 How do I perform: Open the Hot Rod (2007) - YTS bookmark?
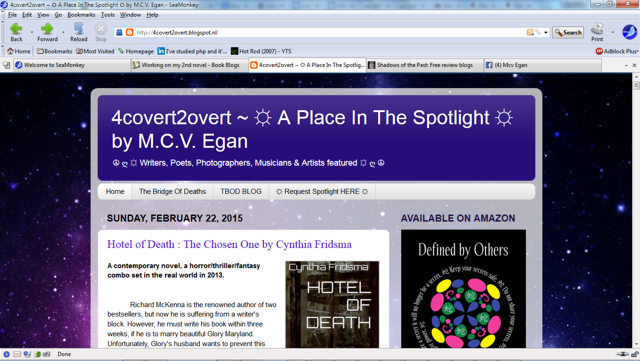(261, 51)
